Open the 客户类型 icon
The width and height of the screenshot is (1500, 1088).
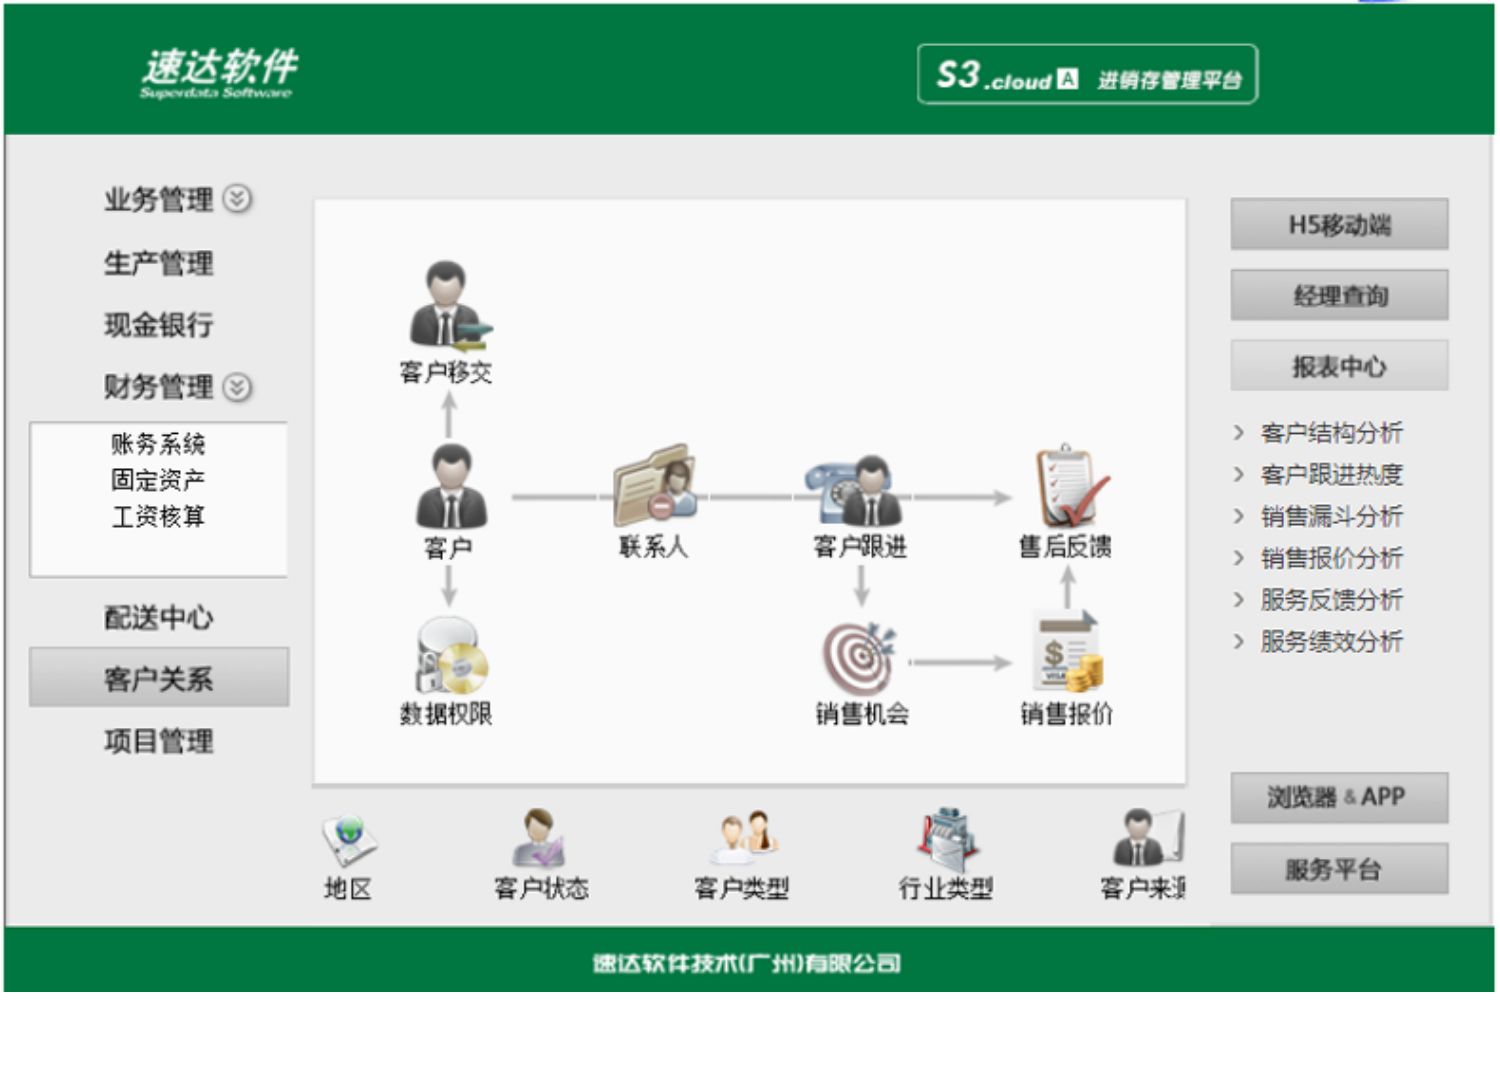click(745, 838)
